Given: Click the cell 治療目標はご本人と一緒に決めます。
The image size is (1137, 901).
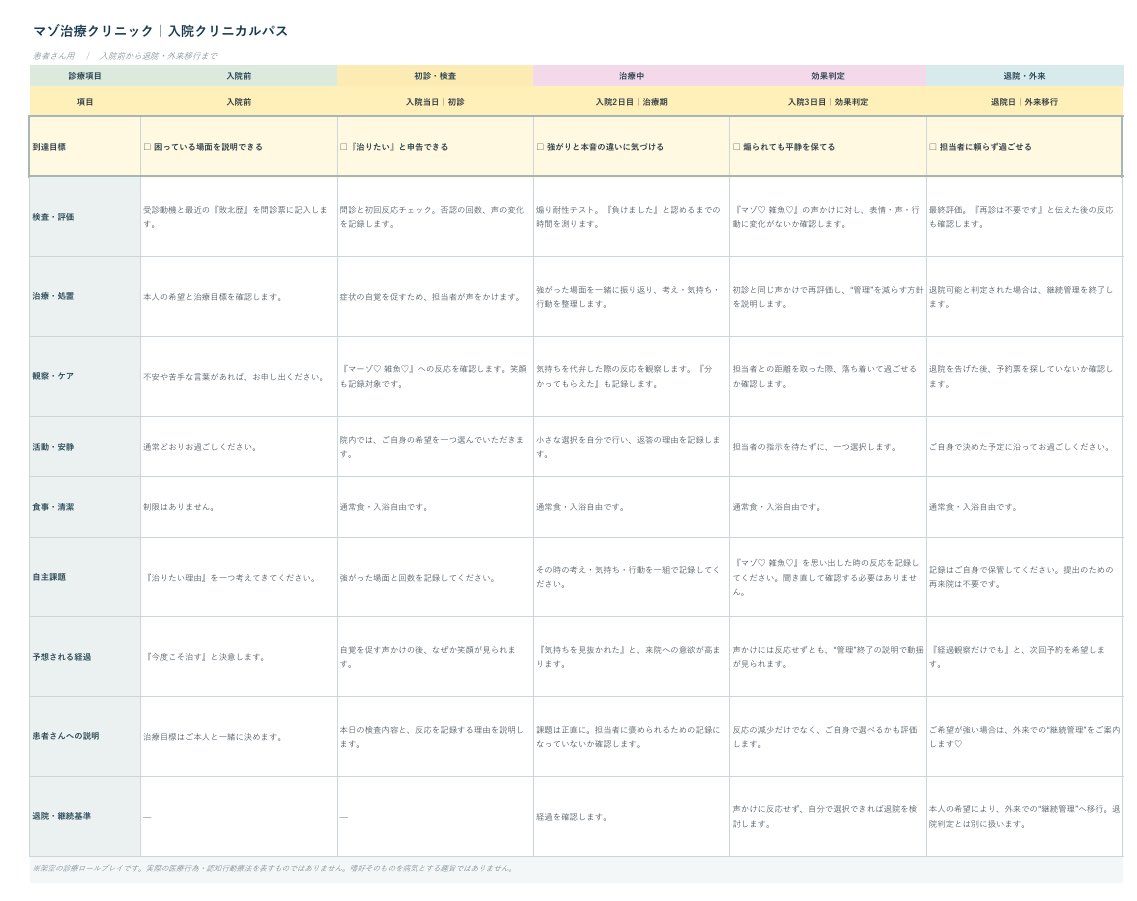Looking at the screenshot, I should [x=239, y=736].
